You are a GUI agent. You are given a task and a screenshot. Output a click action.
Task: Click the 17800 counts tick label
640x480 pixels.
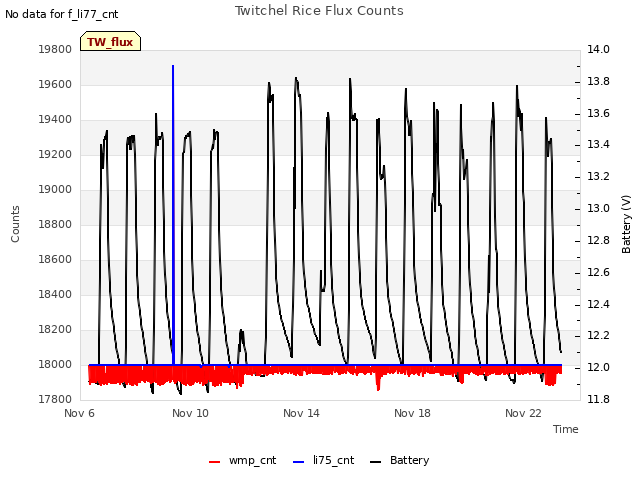[x=55, y=399]
